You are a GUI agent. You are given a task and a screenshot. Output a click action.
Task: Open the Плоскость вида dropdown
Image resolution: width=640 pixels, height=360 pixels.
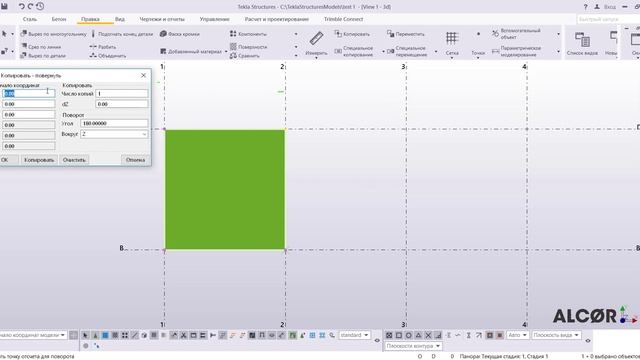pyautogui.click(x=556, y=335)
